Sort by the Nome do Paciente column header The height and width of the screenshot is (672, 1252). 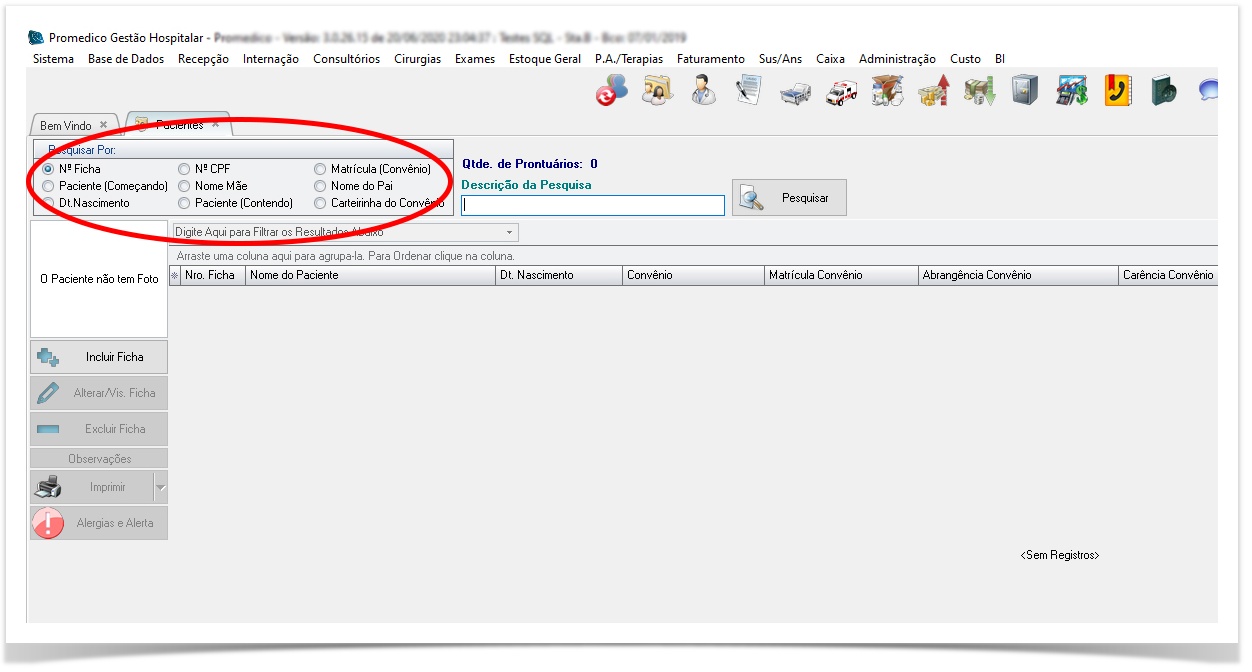370,275
